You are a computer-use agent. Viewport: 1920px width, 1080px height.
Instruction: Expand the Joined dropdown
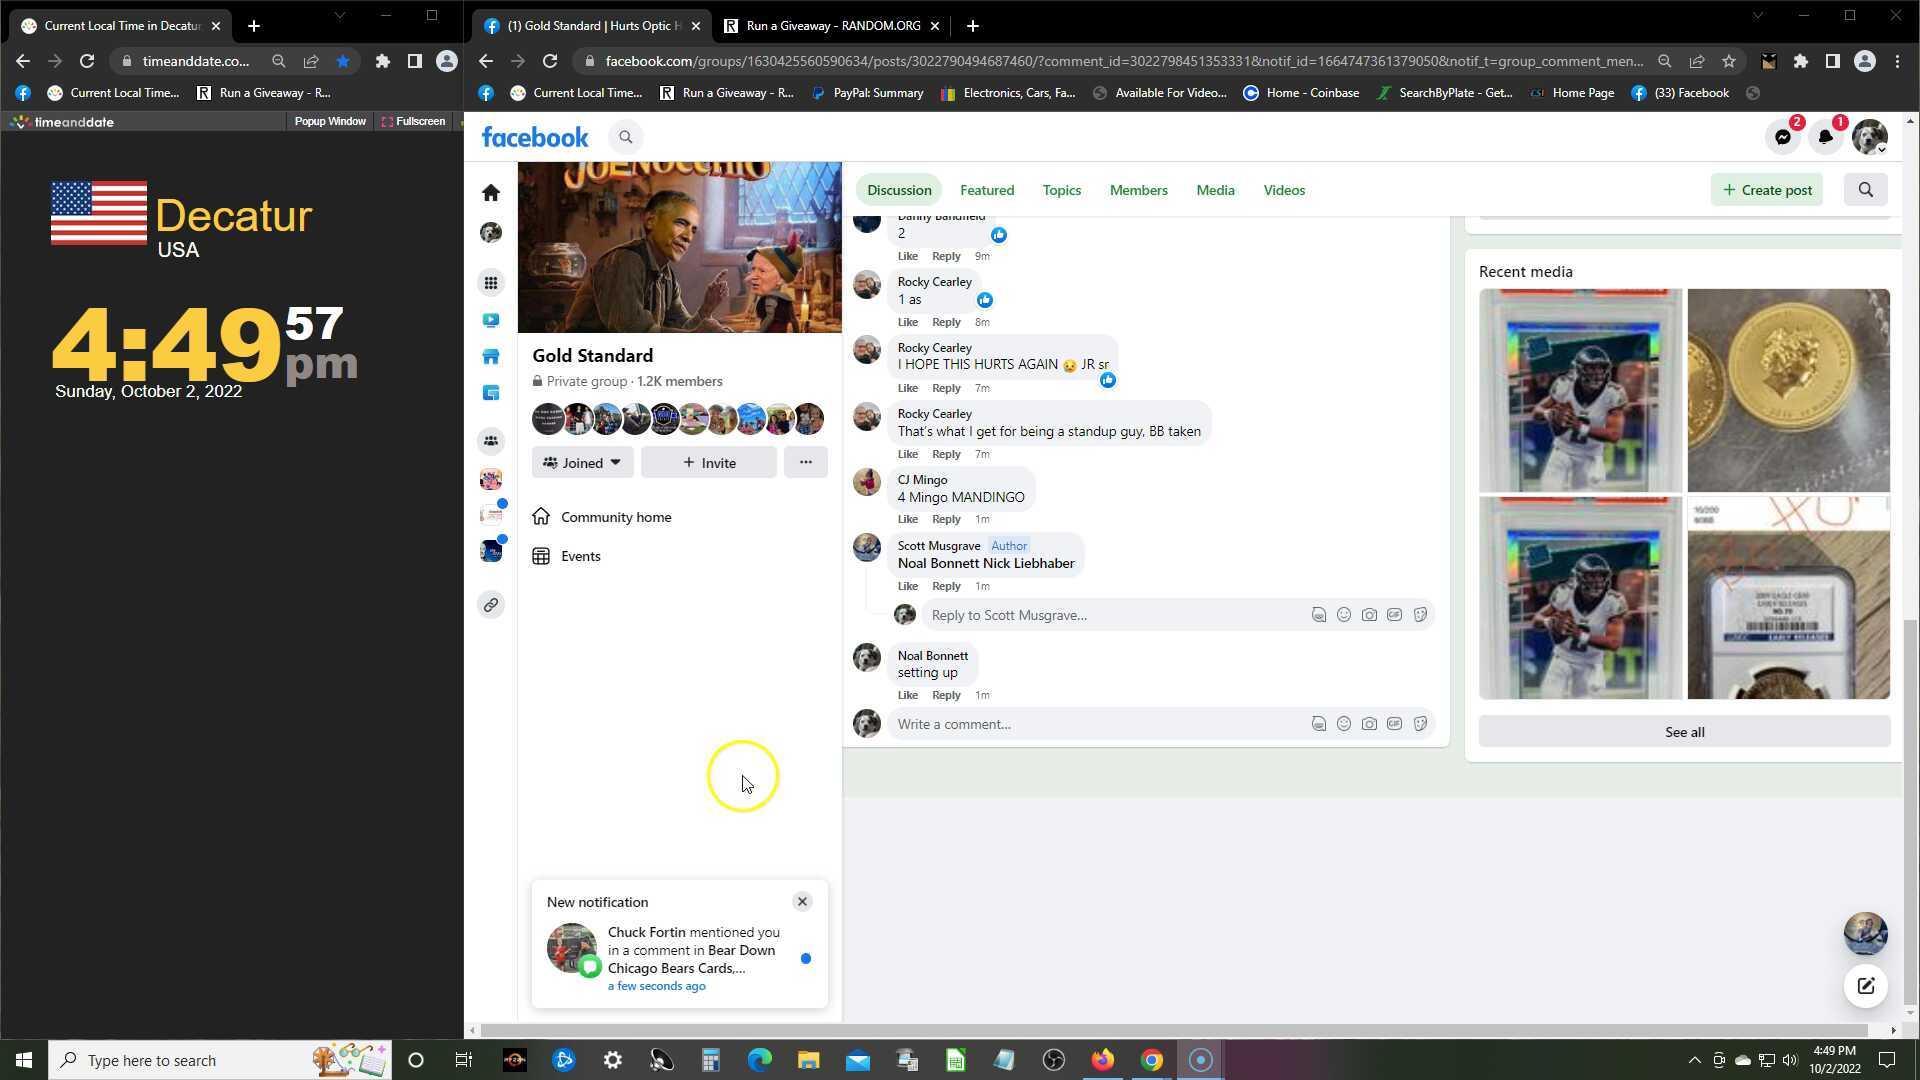pyautogui.click(x=582, y=463)
